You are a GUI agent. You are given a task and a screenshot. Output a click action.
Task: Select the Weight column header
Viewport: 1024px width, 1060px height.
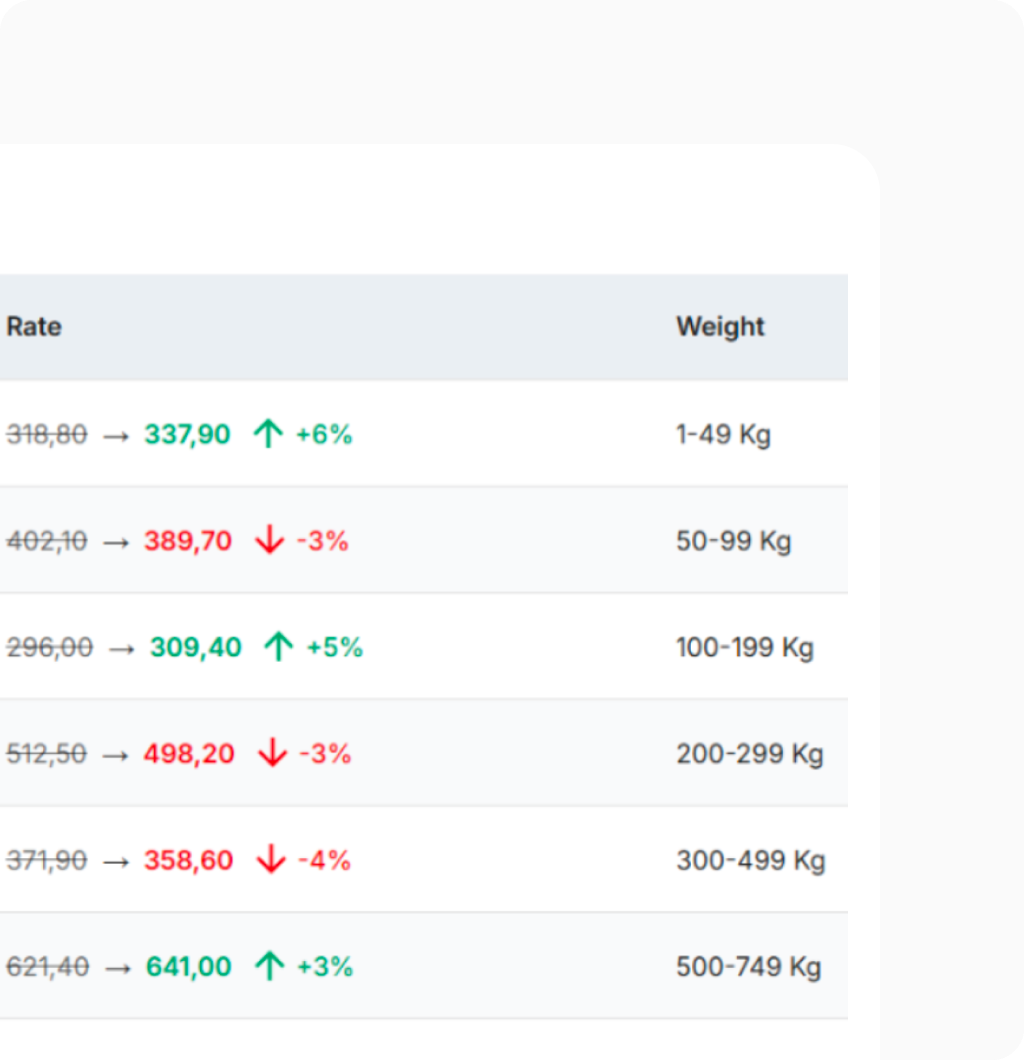[720, 327]
